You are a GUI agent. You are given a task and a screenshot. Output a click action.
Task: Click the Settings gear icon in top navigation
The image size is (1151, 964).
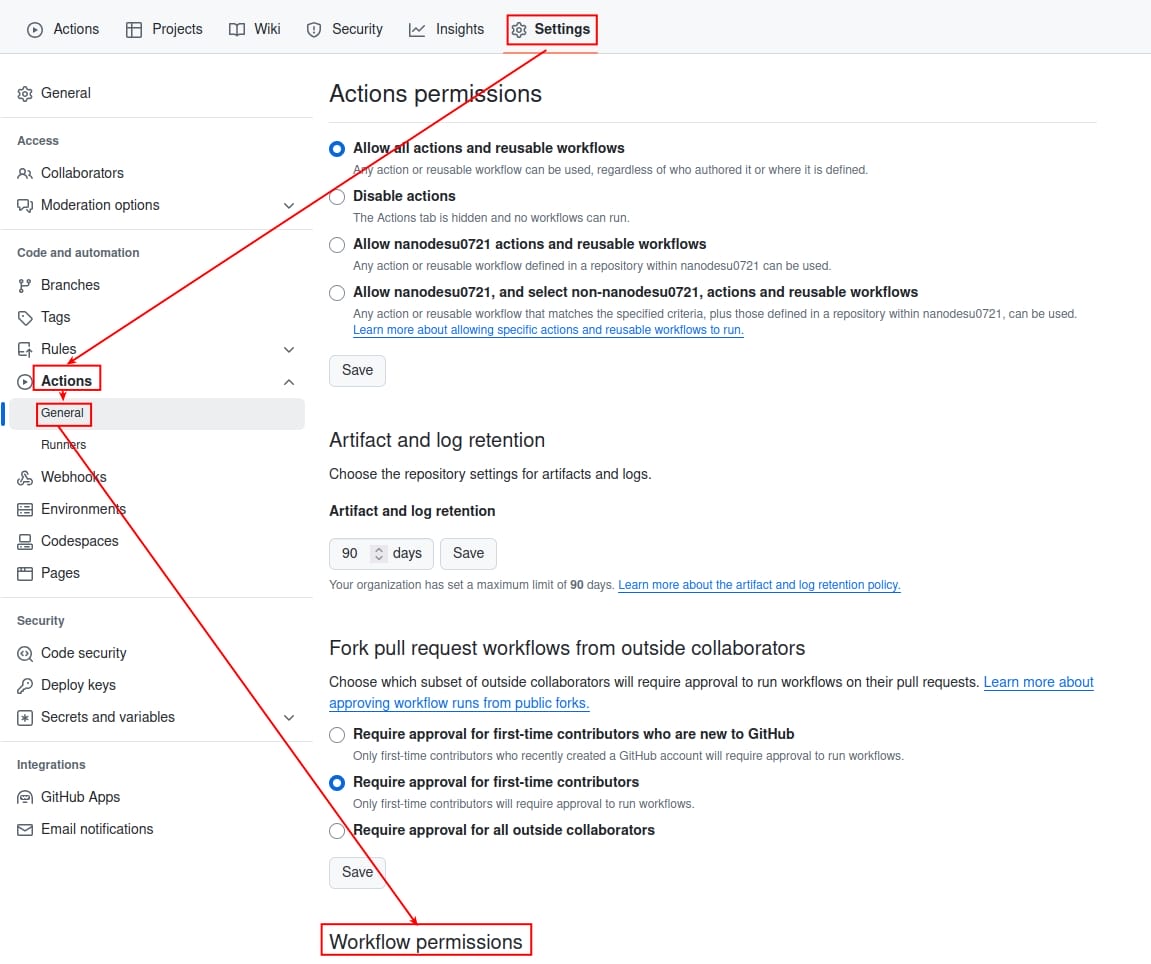tap(519, 29)
